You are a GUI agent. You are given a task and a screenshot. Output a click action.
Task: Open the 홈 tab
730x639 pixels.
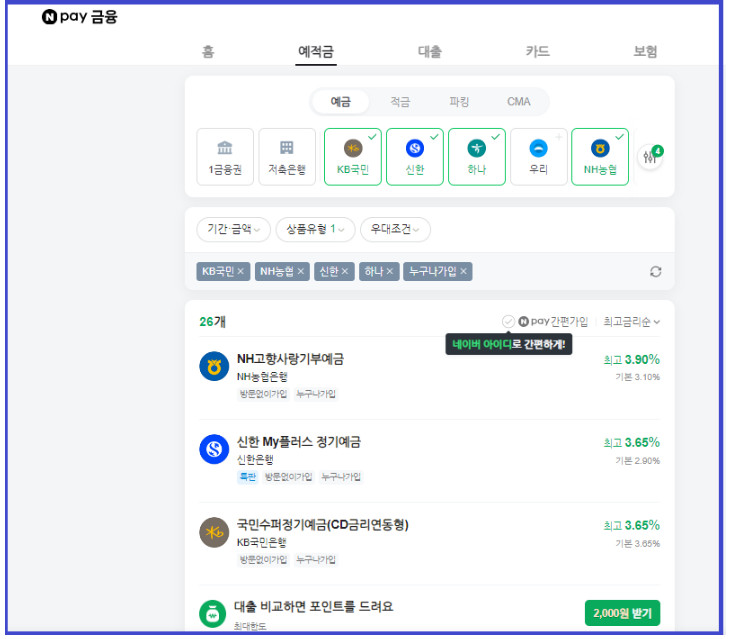coord(208,51)
